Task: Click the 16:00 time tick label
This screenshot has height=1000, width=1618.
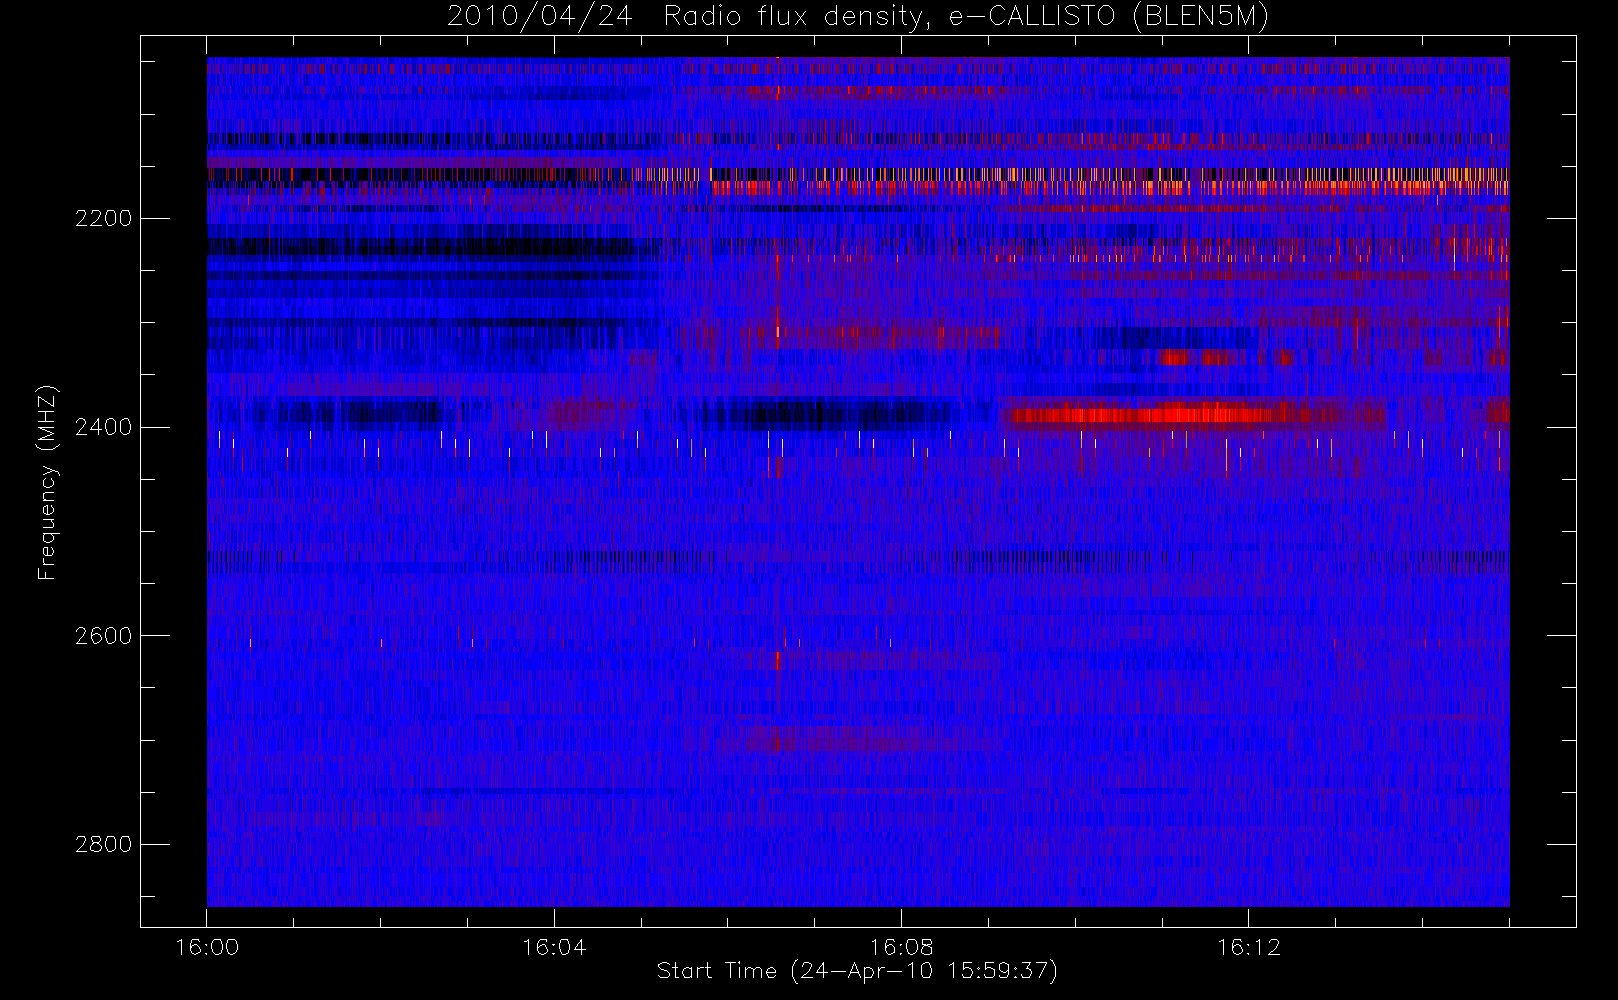Action: point(207,947)
